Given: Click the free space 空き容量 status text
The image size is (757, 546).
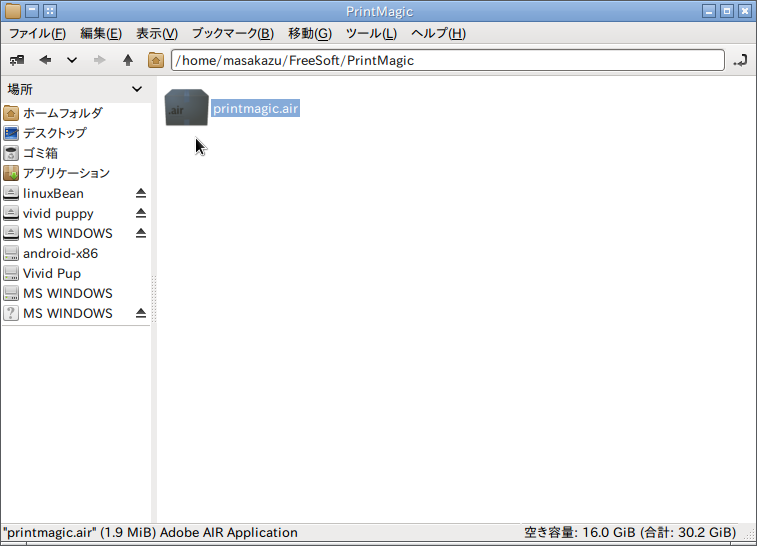Looking at the screenshot, I should point(630,532).
